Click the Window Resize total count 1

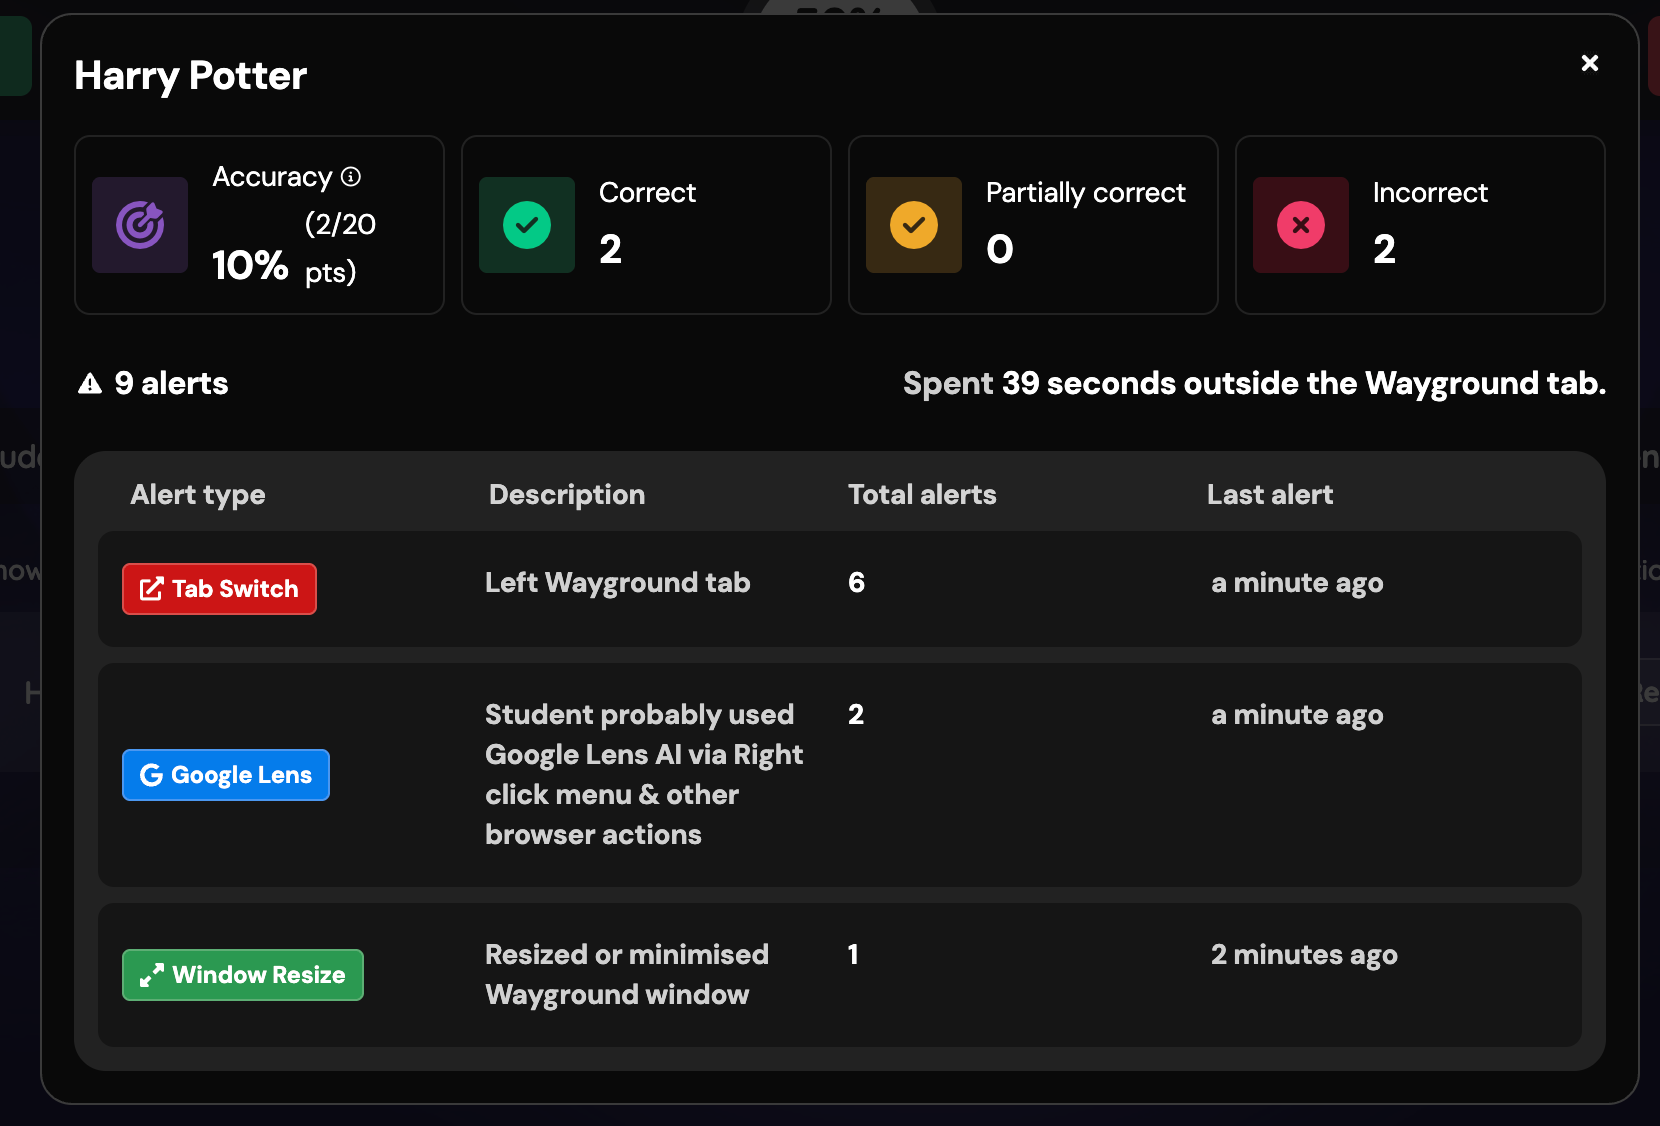[x=853, y=955]
